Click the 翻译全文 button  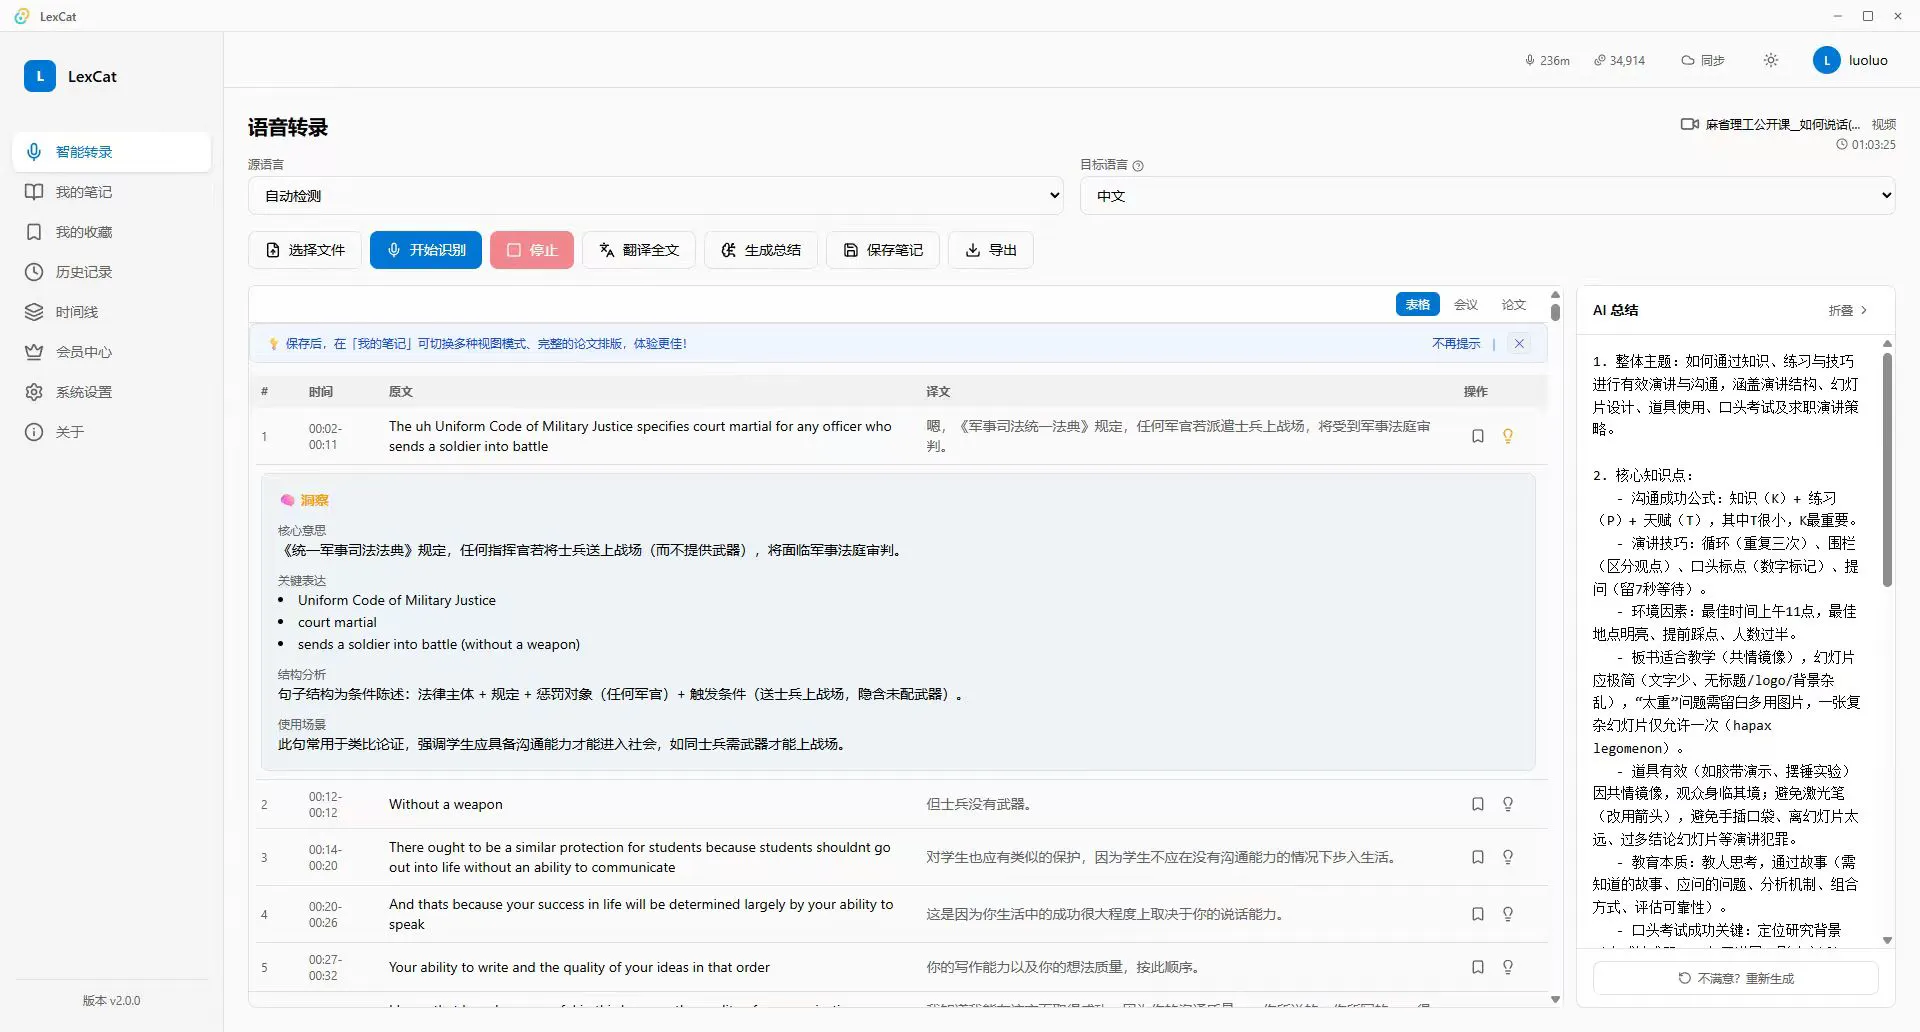click(x=639, y=250)
